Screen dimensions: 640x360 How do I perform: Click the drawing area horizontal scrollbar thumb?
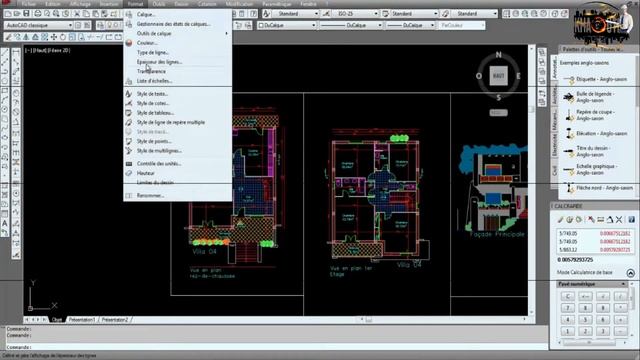[x=369, y=320]
